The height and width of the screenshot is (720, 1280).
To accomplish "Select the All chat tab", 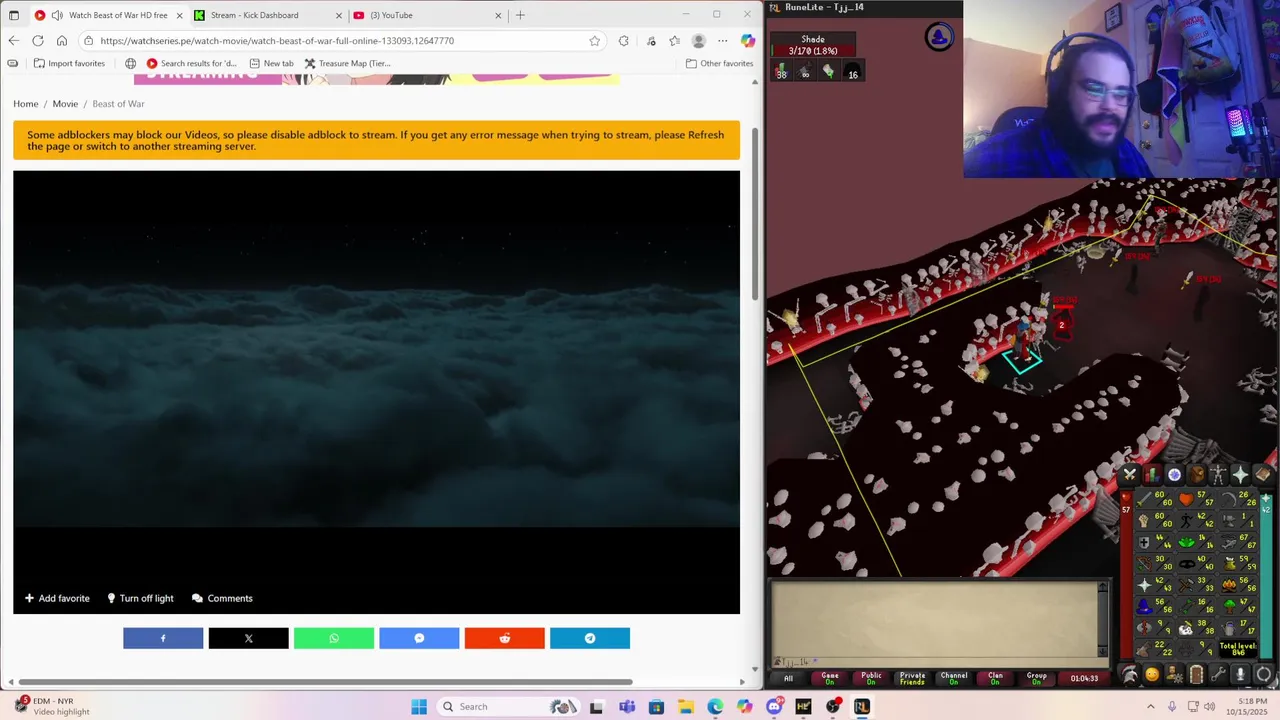I will pyautogui.click(x=788, y=678).
